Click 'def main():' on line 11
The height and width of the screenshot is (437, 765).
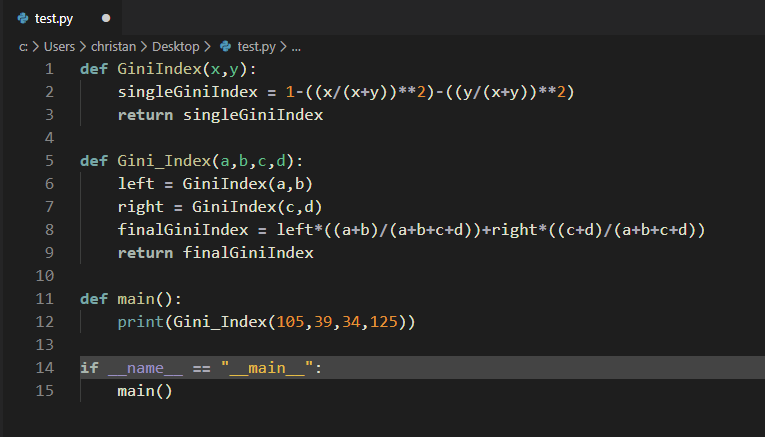click(131, 299)
